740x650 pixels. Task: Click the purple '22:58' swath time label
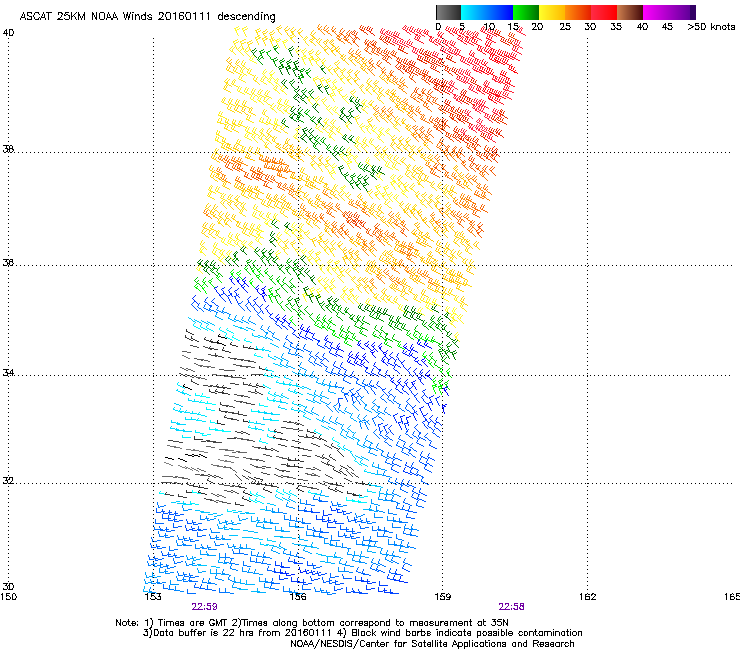click(x=512, y=607)
